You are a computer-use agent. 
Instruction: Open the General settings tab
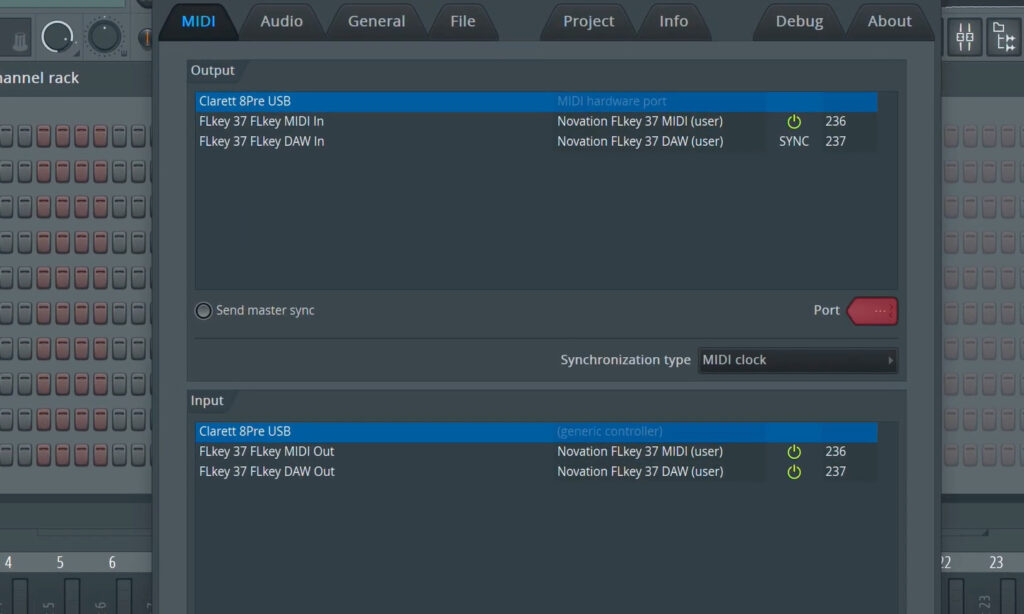pyautogui.click(x=376, y=21)
